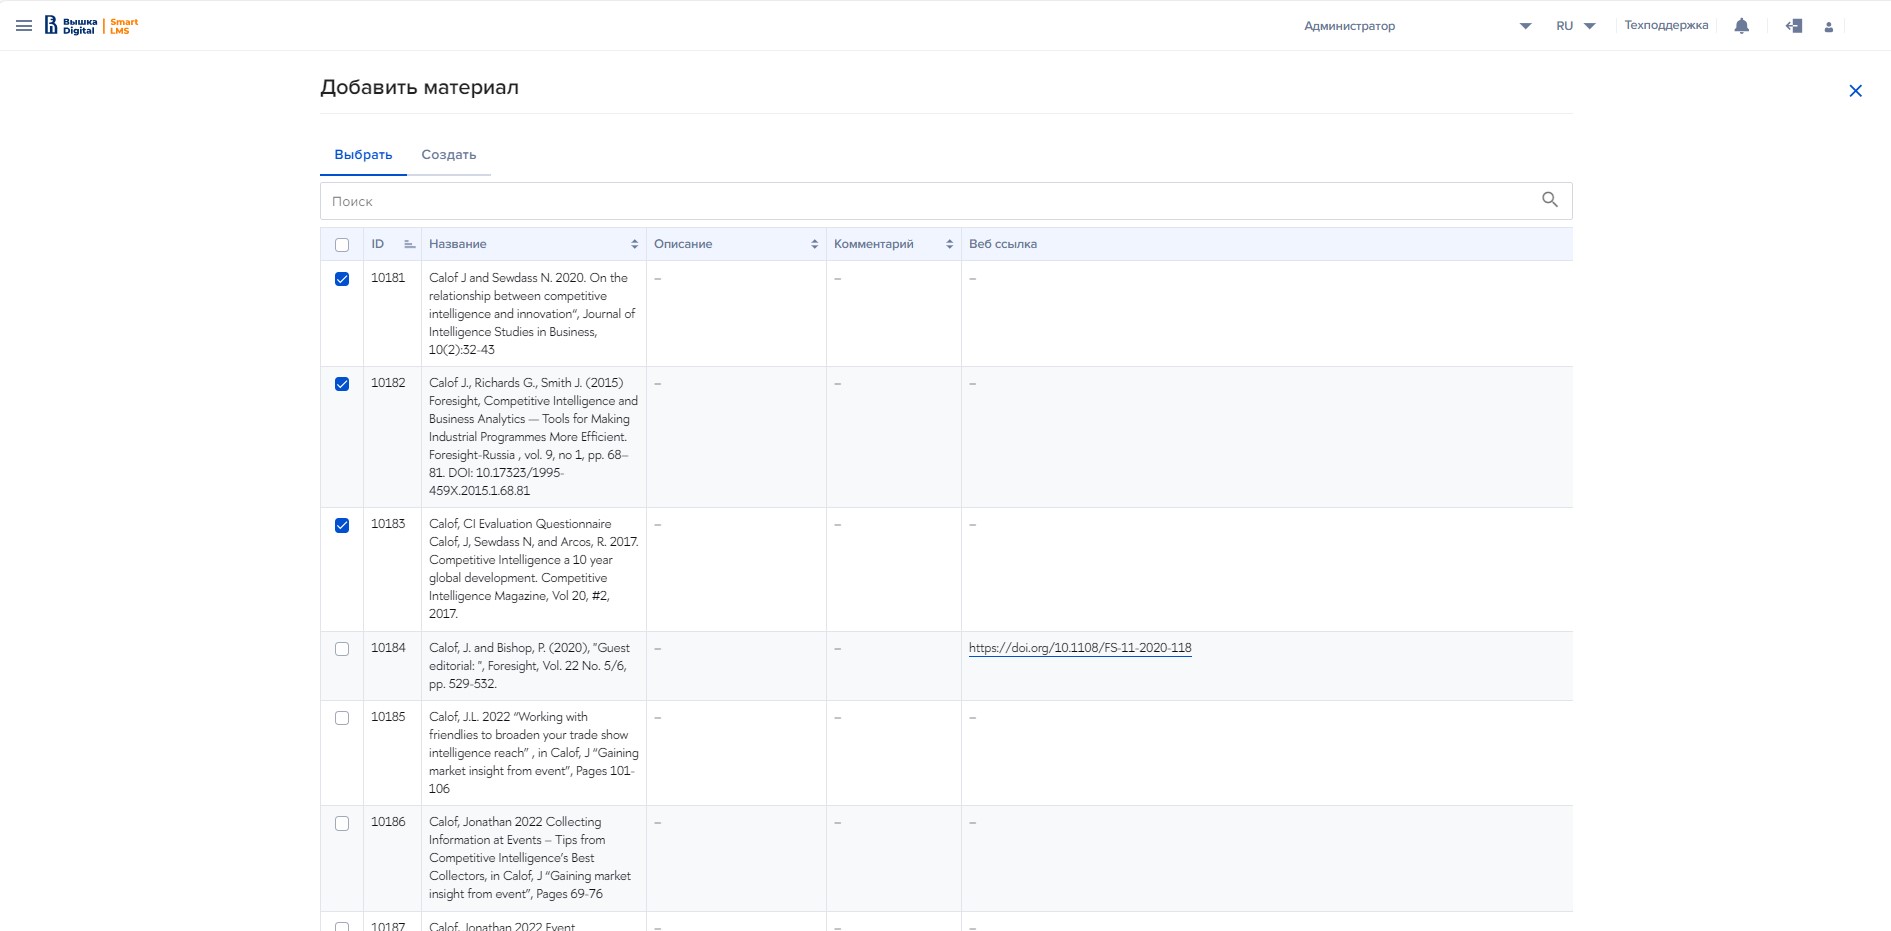
Task: Open the user profile icon
Action: 1828,27
